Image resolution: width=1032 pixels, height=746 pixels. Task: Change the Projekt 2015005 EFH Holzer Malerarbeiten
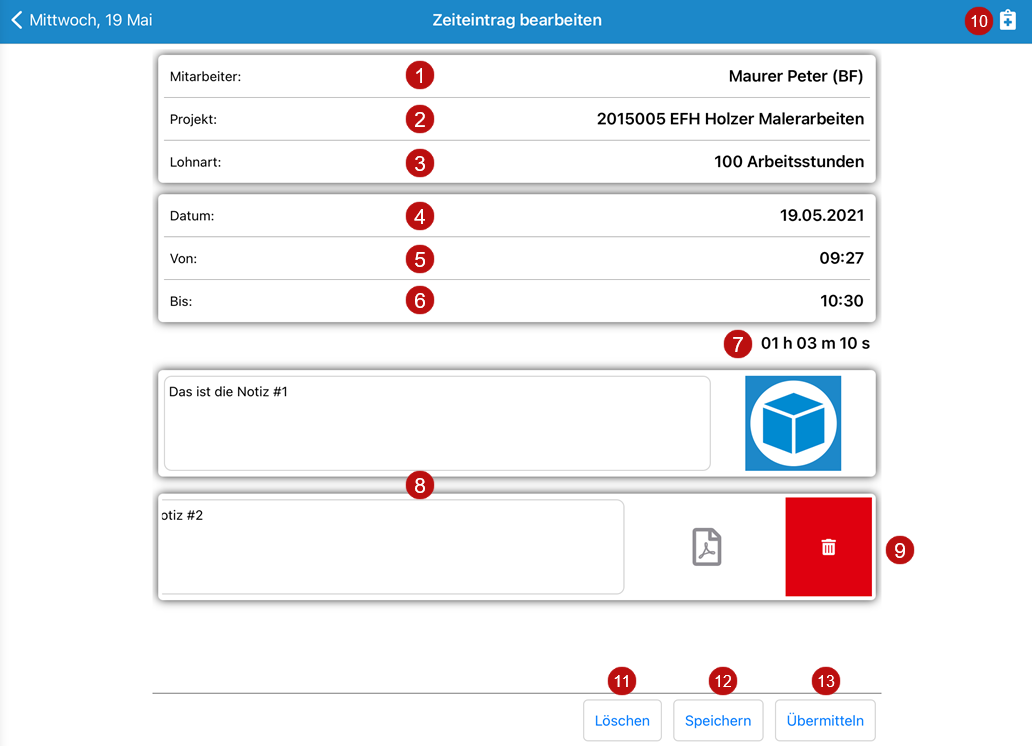(517, 119)
